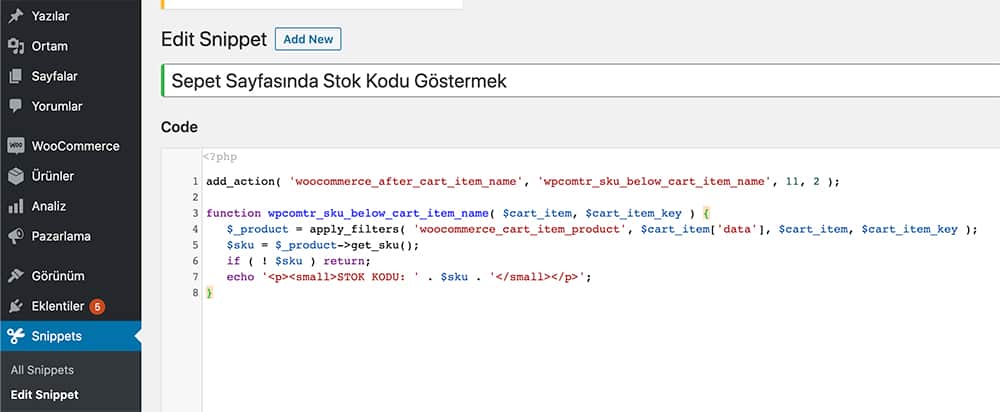Open the WooCommerce menu label
This screenshot has width=1000, height=412.
(75, 146)
